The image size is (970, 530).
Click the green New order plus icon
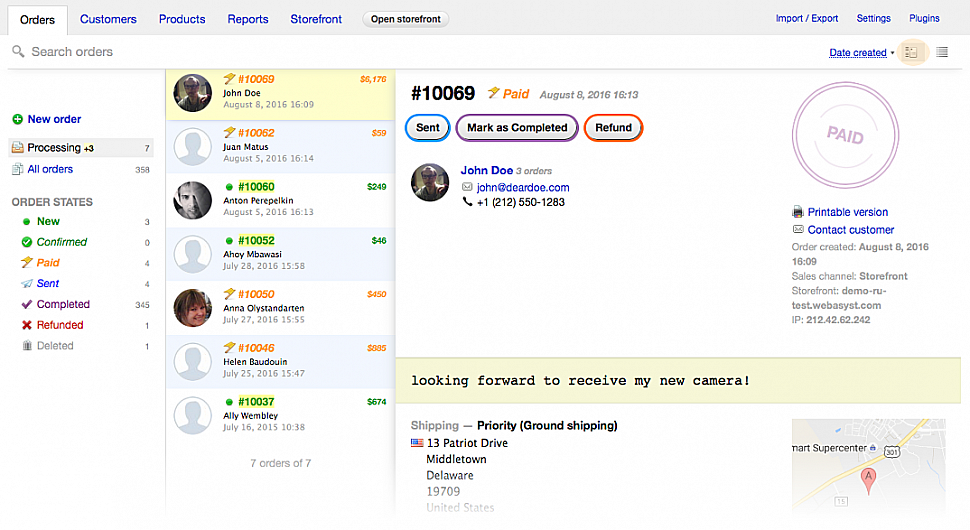[x=17, y=119]
